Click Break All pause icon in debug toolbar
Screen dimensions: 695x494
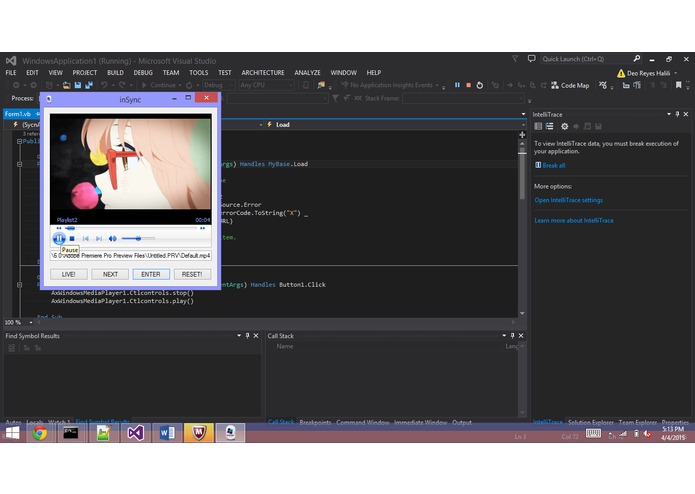pyautogui.click(x=457, y=85)
